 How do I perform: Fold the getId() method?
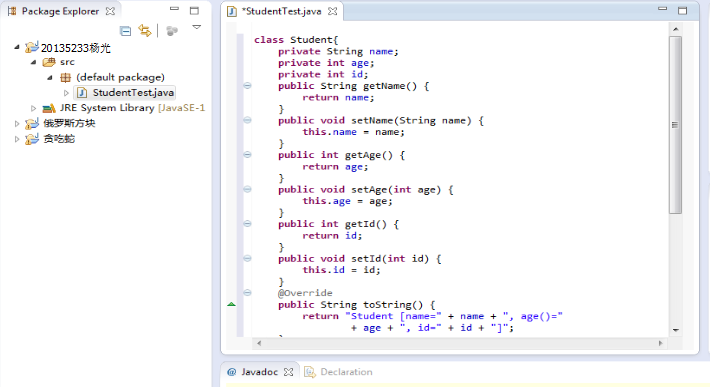point(247,223)
